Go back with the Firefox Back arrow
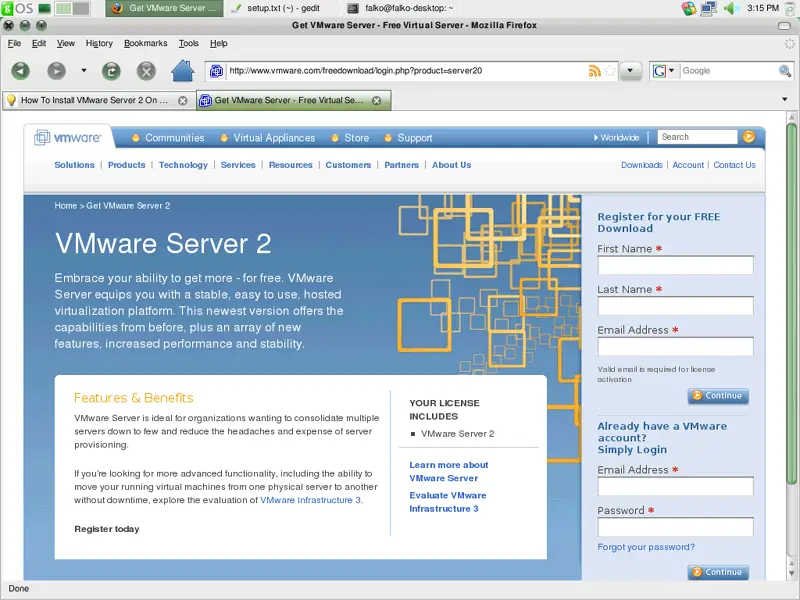This screenshot has width=800, height=600. point(20,70)
